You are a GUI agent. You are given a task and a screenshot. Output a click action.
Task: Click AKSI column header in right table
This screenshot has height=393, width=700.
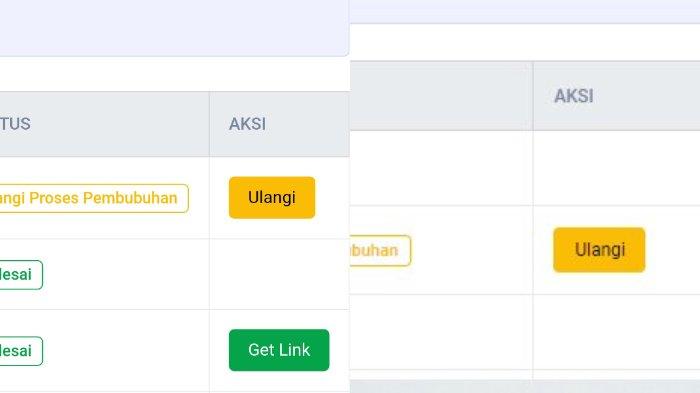574,96
